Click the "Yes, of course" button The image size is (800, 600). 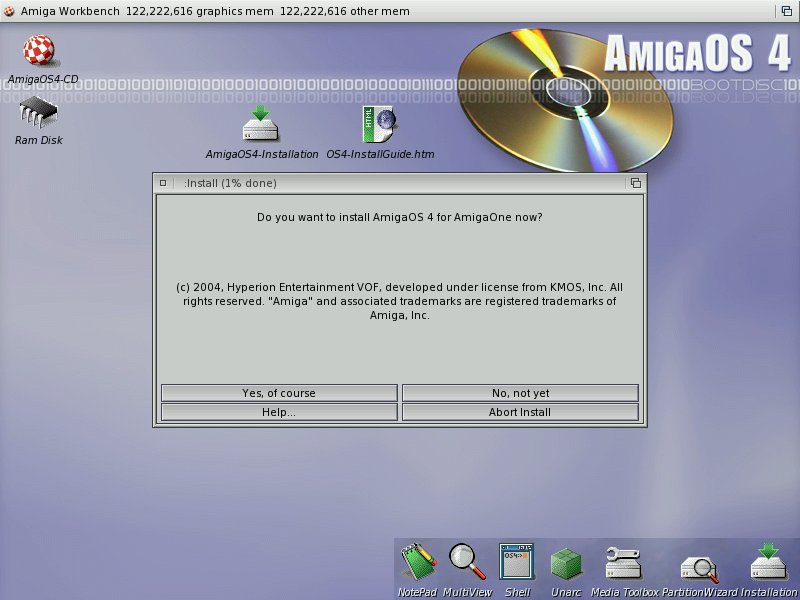pos(279,393)
